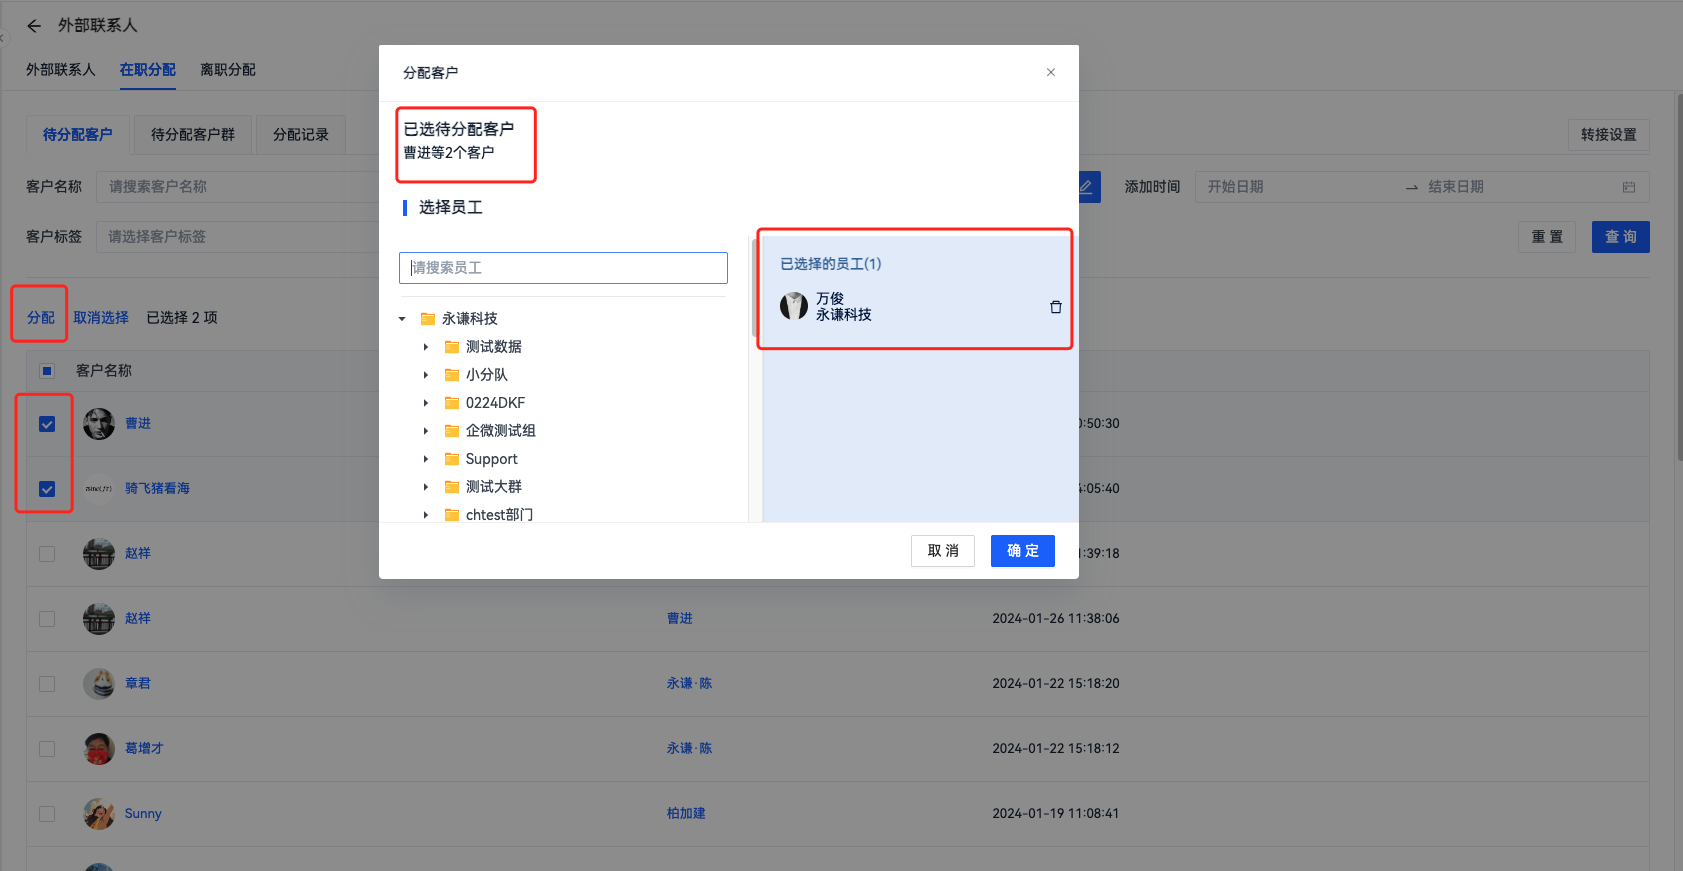
Task: Open the 分配记录 sub-tab
Action: point(301,135)
